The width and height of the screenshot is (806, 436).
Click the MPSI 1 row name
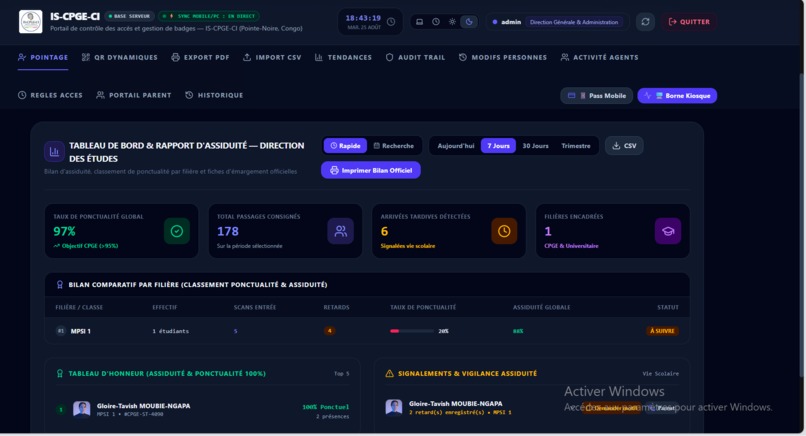pos(81,331)
